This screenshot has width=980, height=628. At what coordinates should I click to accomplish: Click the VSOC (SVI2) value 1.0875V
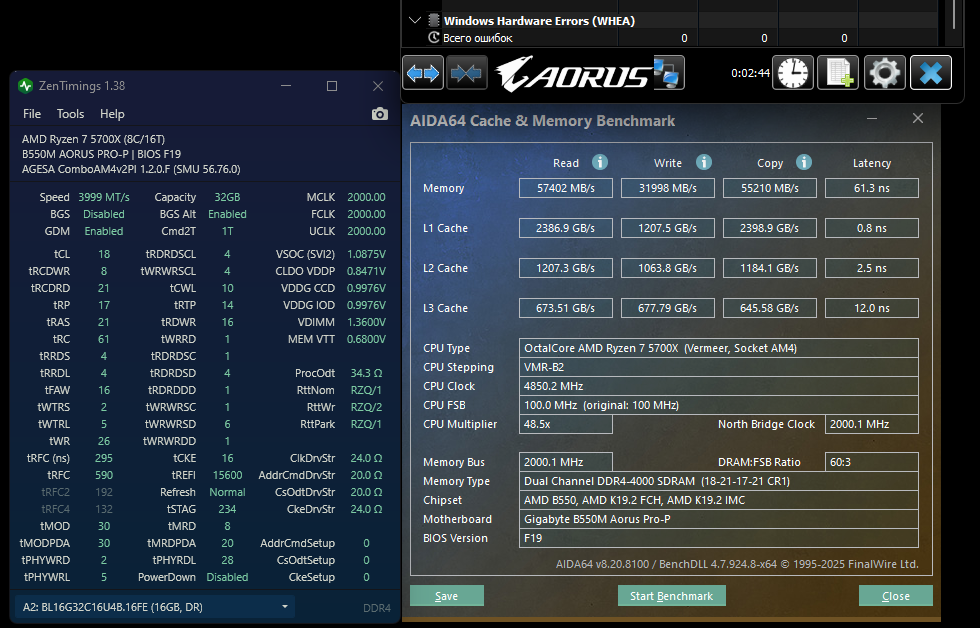tap(366, 254)
